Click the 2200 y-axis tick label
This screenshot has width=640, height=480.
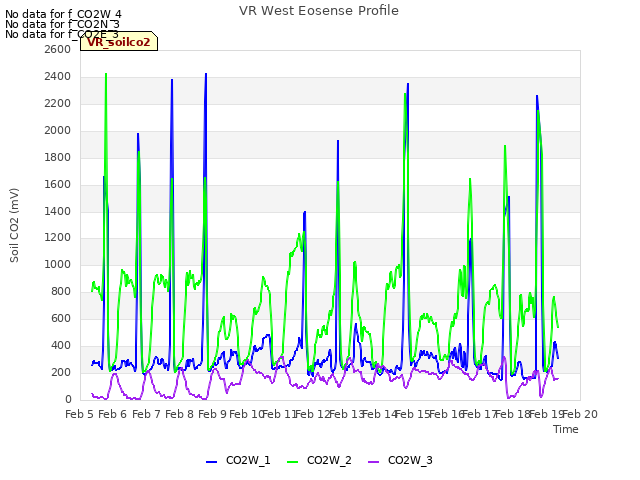58,103
